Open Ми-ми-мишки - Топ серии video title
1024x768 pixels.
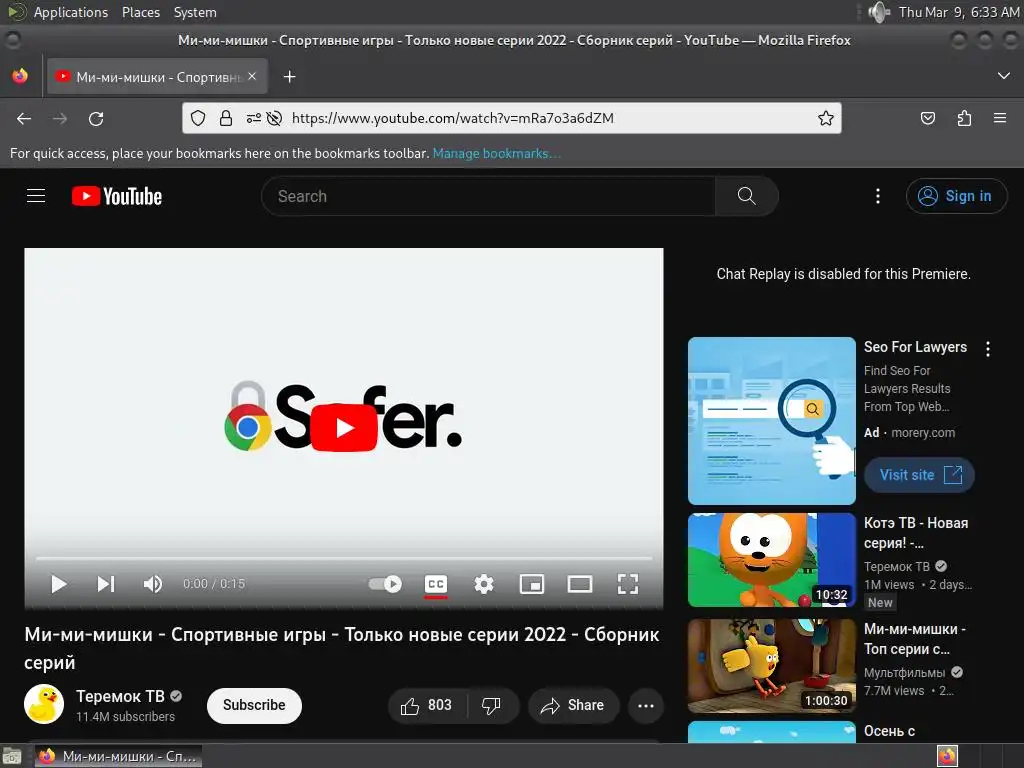point(915,639)
